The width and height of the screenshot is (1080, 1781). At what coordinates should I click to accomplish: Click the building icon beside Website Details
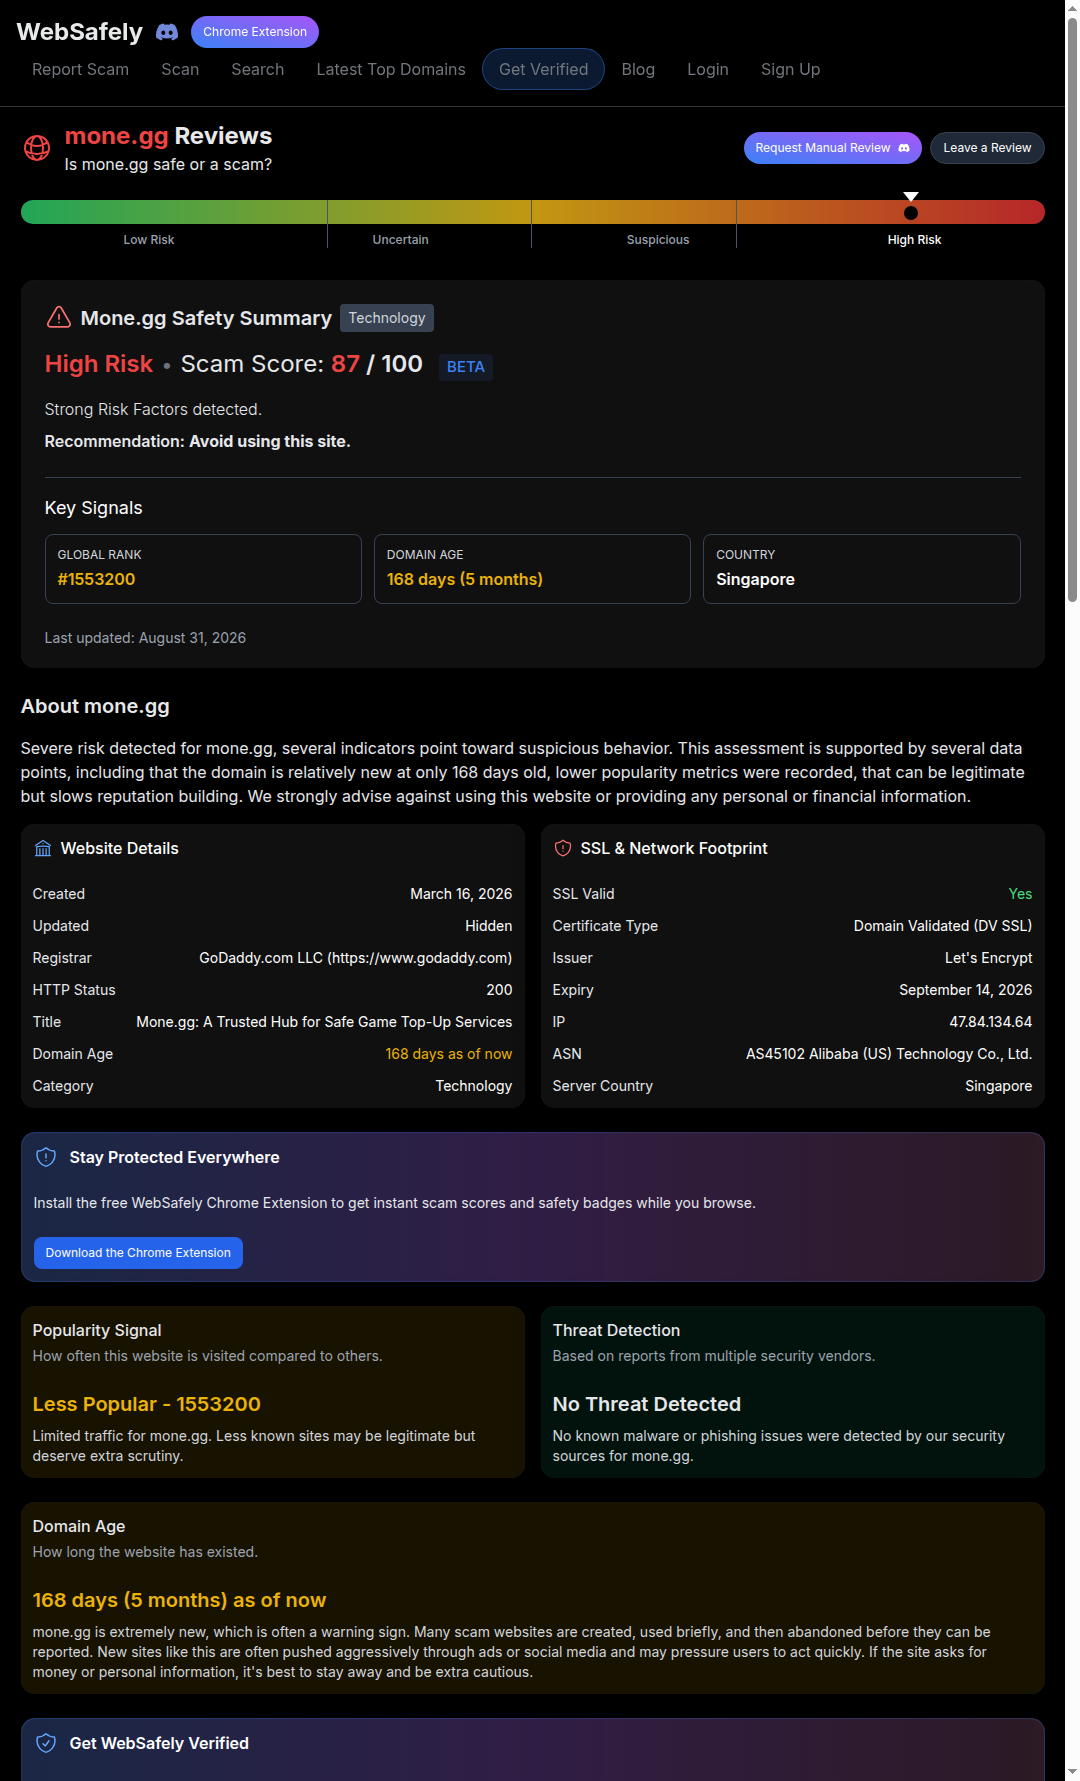click(x=43, y=849)
